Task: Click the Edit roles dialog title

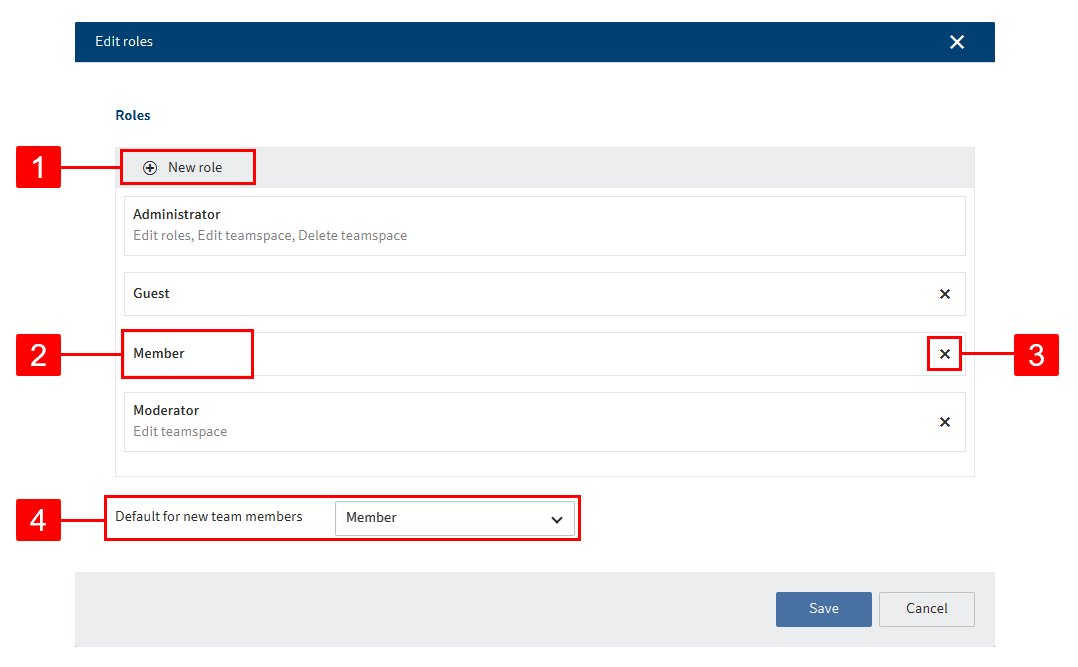Action: pyautogui.click(x=124, y=42)
